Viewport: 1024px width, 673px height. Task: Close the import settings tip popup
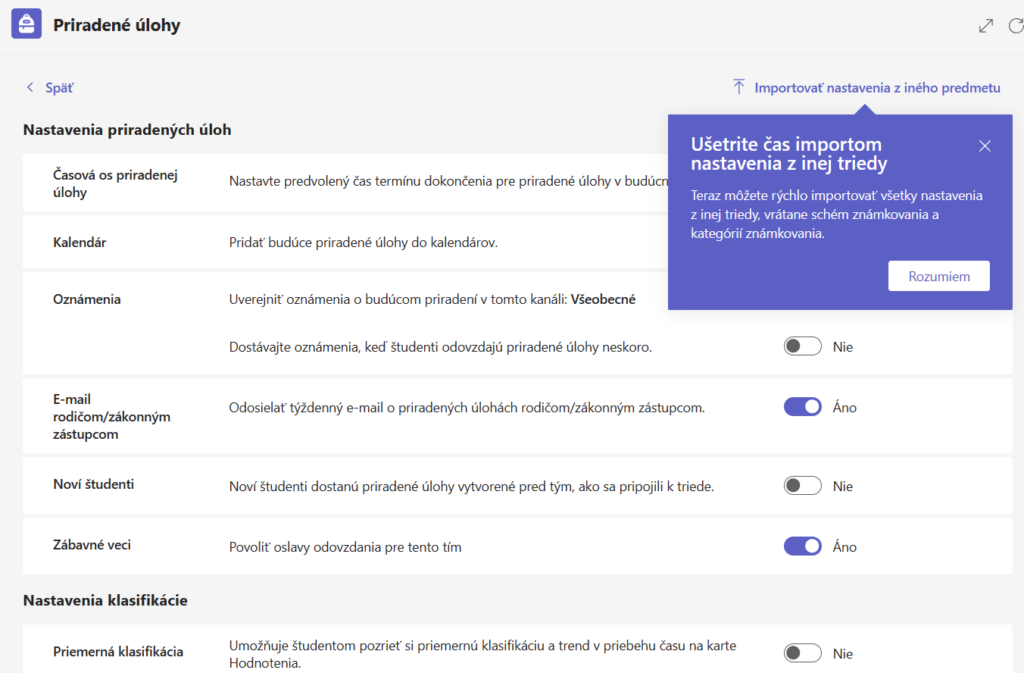point(985,146)
